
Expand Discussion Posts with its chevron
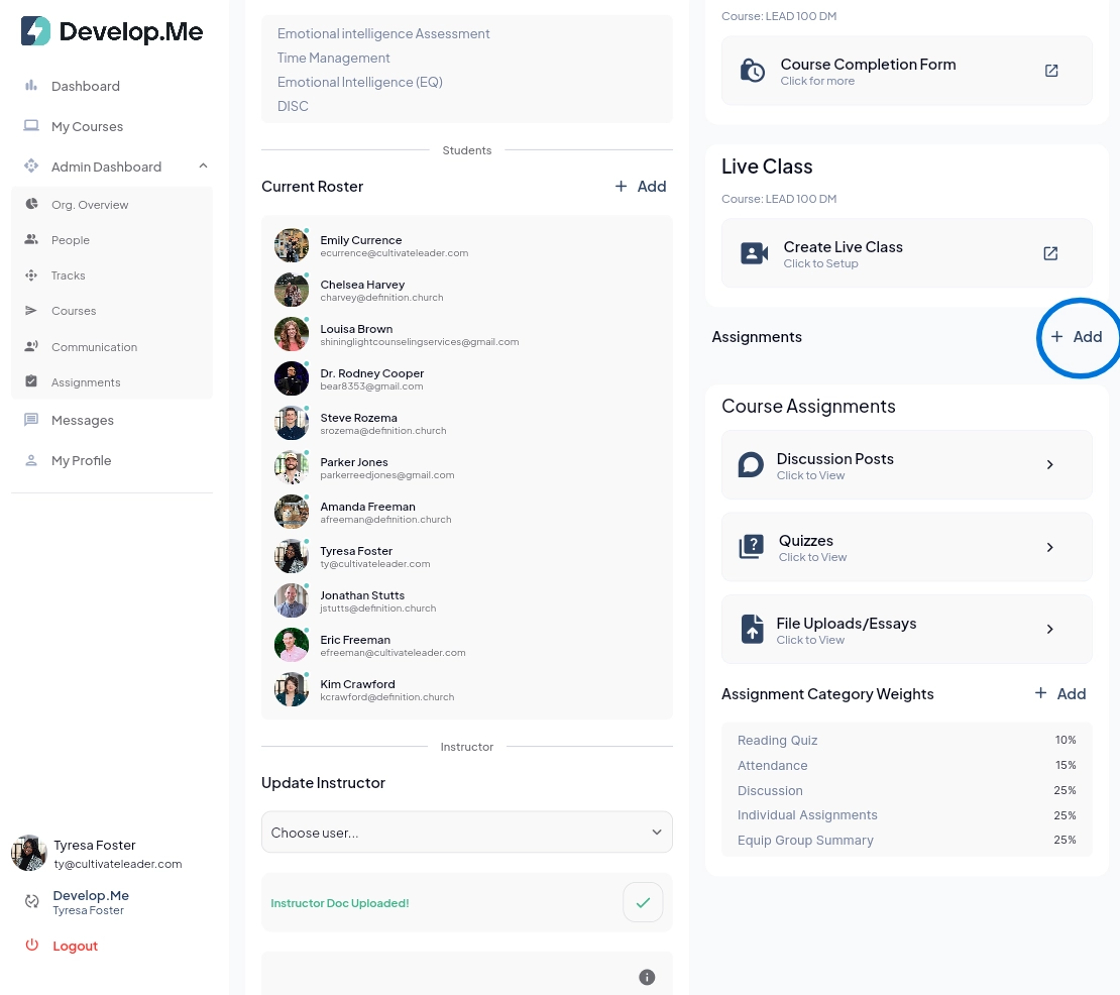[1049, 465]
